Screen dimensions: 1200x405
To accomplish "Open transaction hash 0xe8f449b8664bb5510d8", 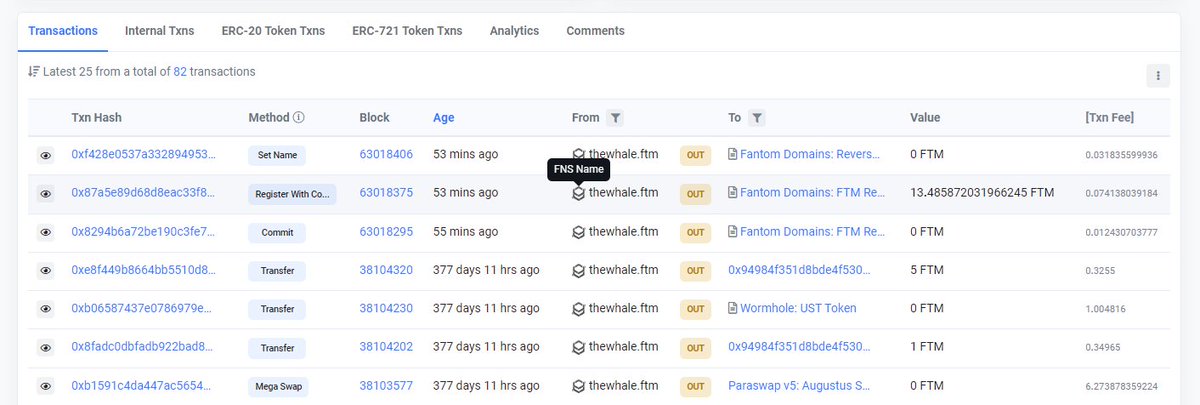I will coord(143,270).
